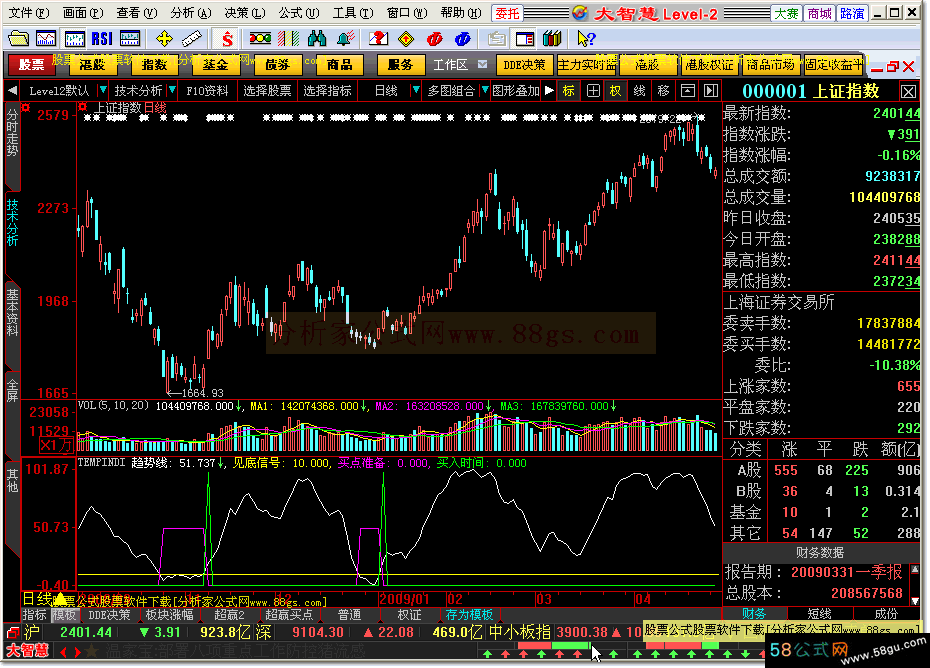Open the 工具(T) menu
This screenshot has width=930, height=668.
tap(352, 12)
